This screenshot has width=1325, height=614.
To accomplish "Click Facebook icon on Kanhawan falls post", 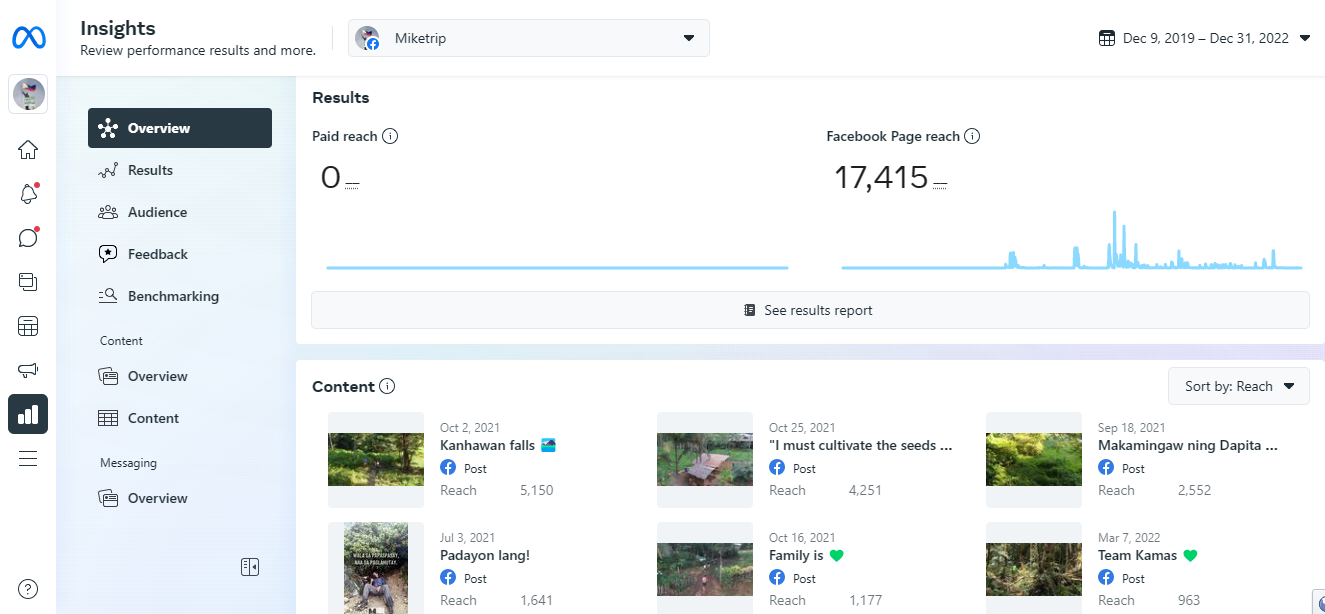I will [448, 468].
